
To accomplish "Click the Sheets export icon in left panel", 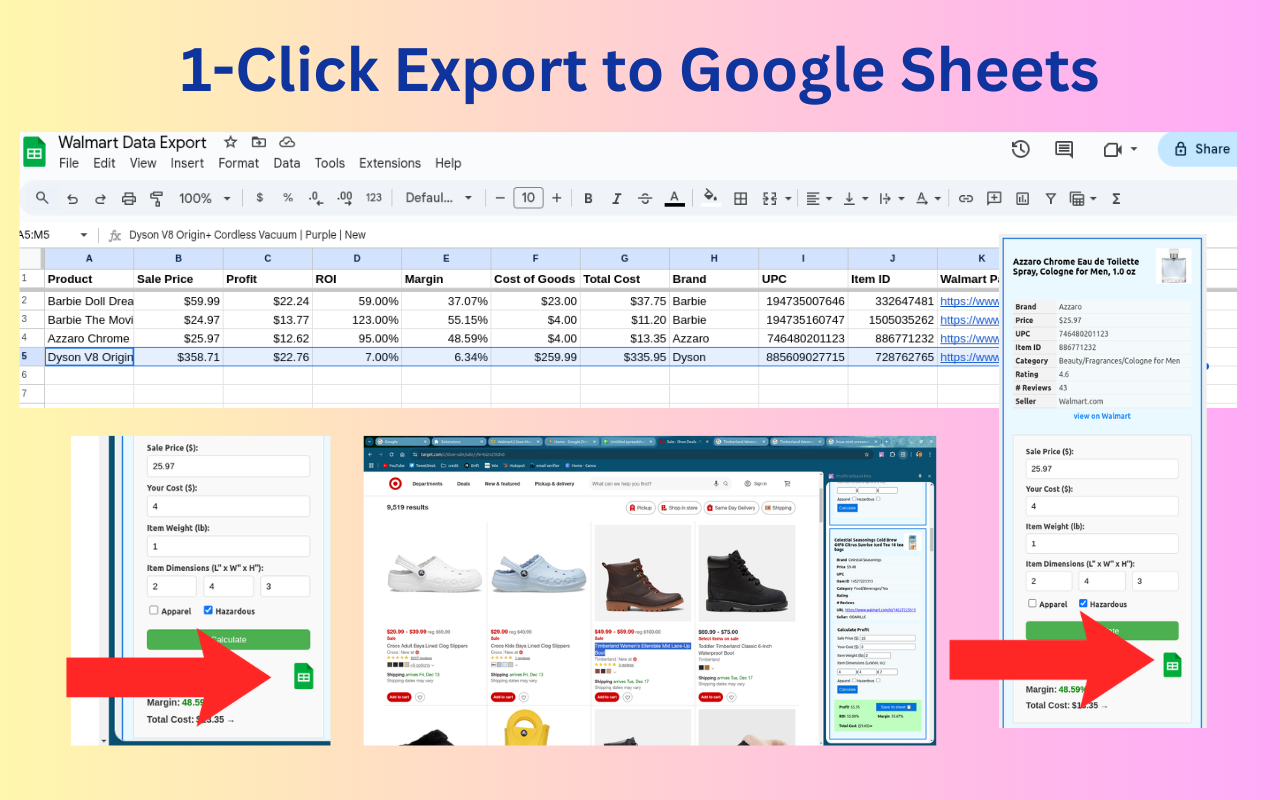I will tap(304, 676).
